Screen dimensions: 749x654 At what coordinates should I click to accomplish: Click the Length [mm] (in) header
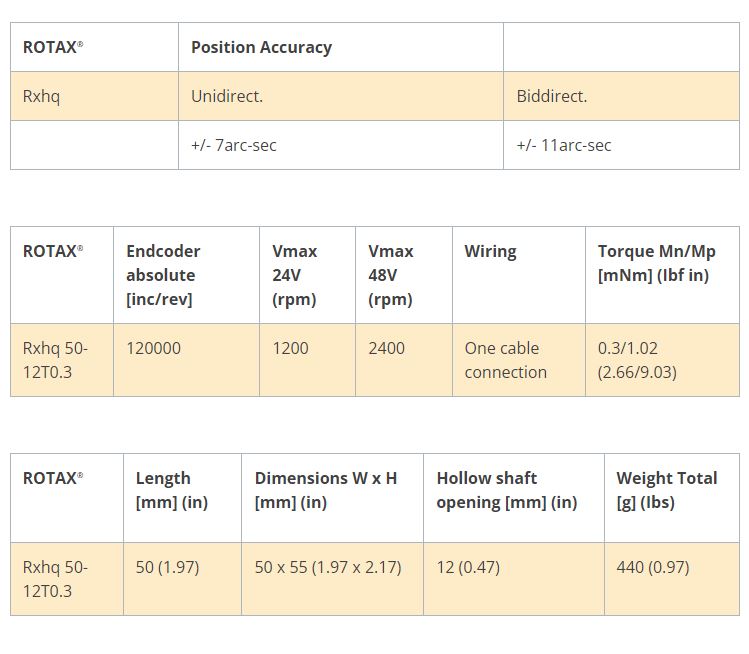tap(171, 490)
